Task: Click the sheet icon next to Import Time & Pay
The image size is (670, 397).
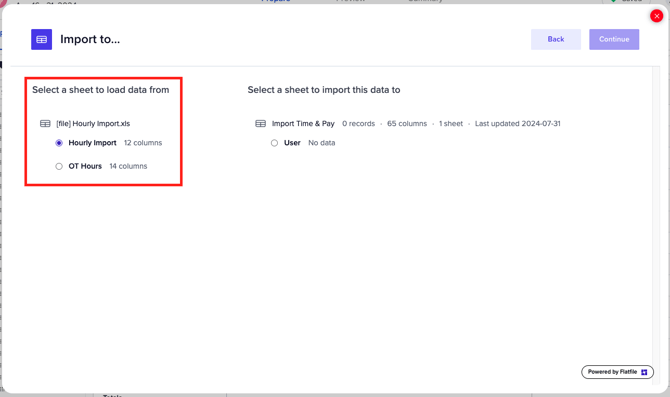Action: (261, 124)
